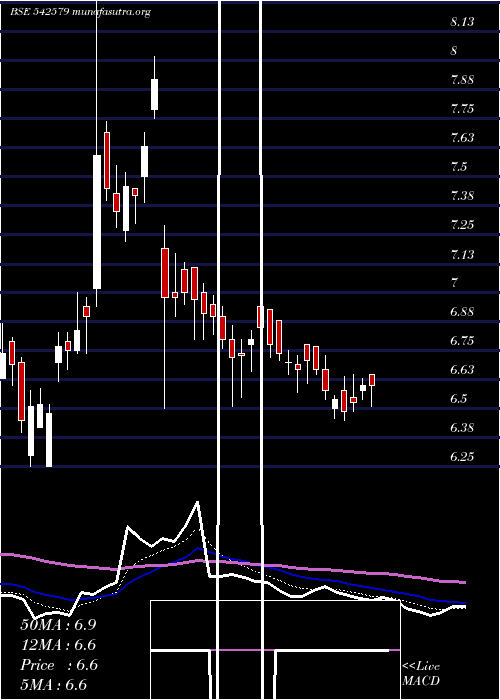Image resolution: width=500 pixels, height=700 pixels.
Task: Click the highest white candlestick near 7.88
Action: [x=154, y=94]
